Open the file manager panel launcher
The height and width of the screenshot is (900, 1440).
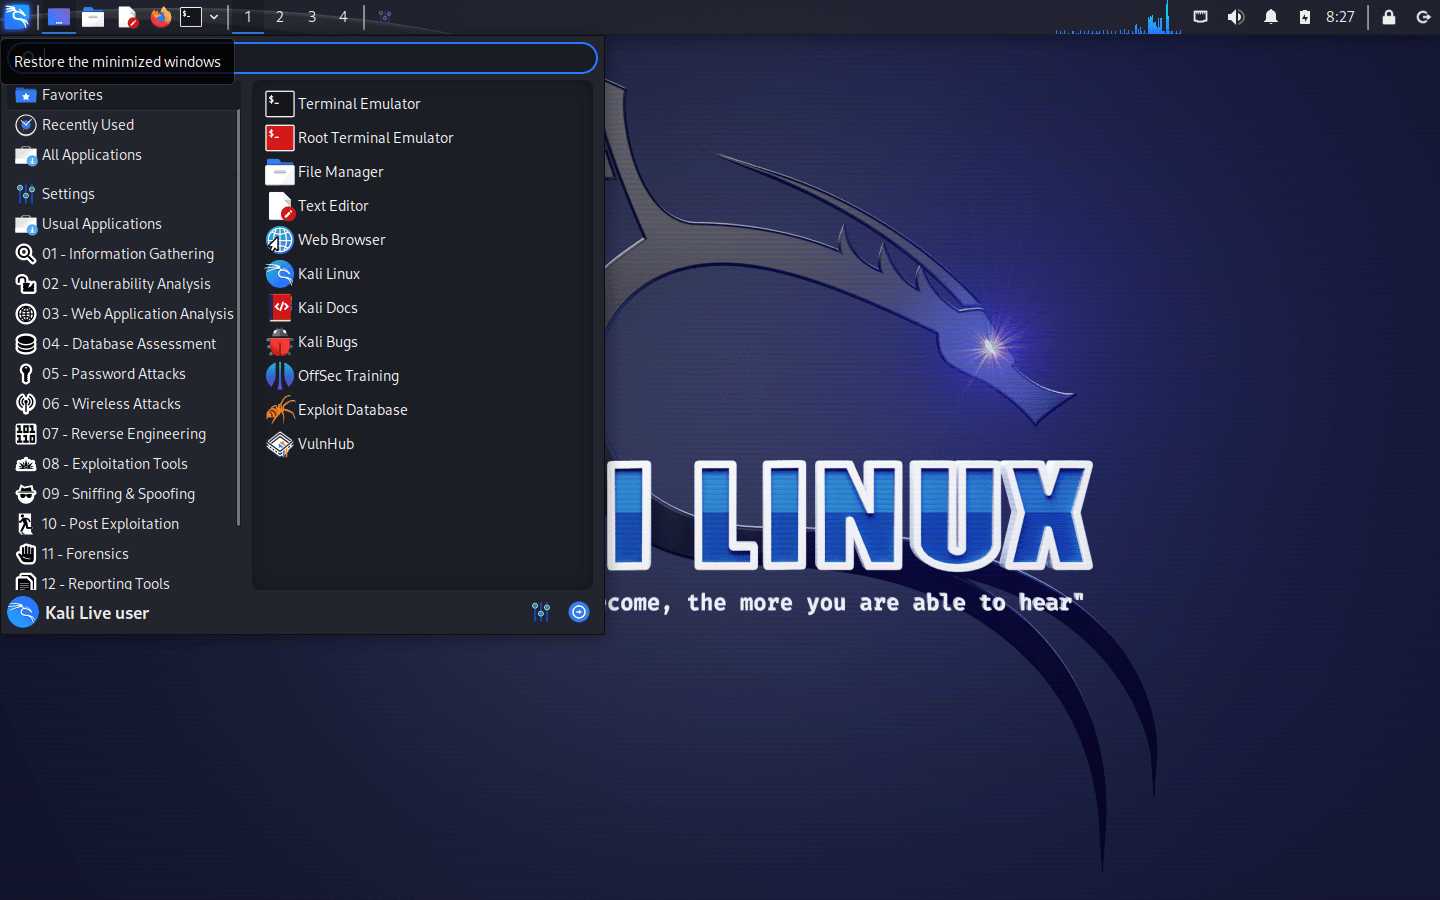(x=93, y=17)
